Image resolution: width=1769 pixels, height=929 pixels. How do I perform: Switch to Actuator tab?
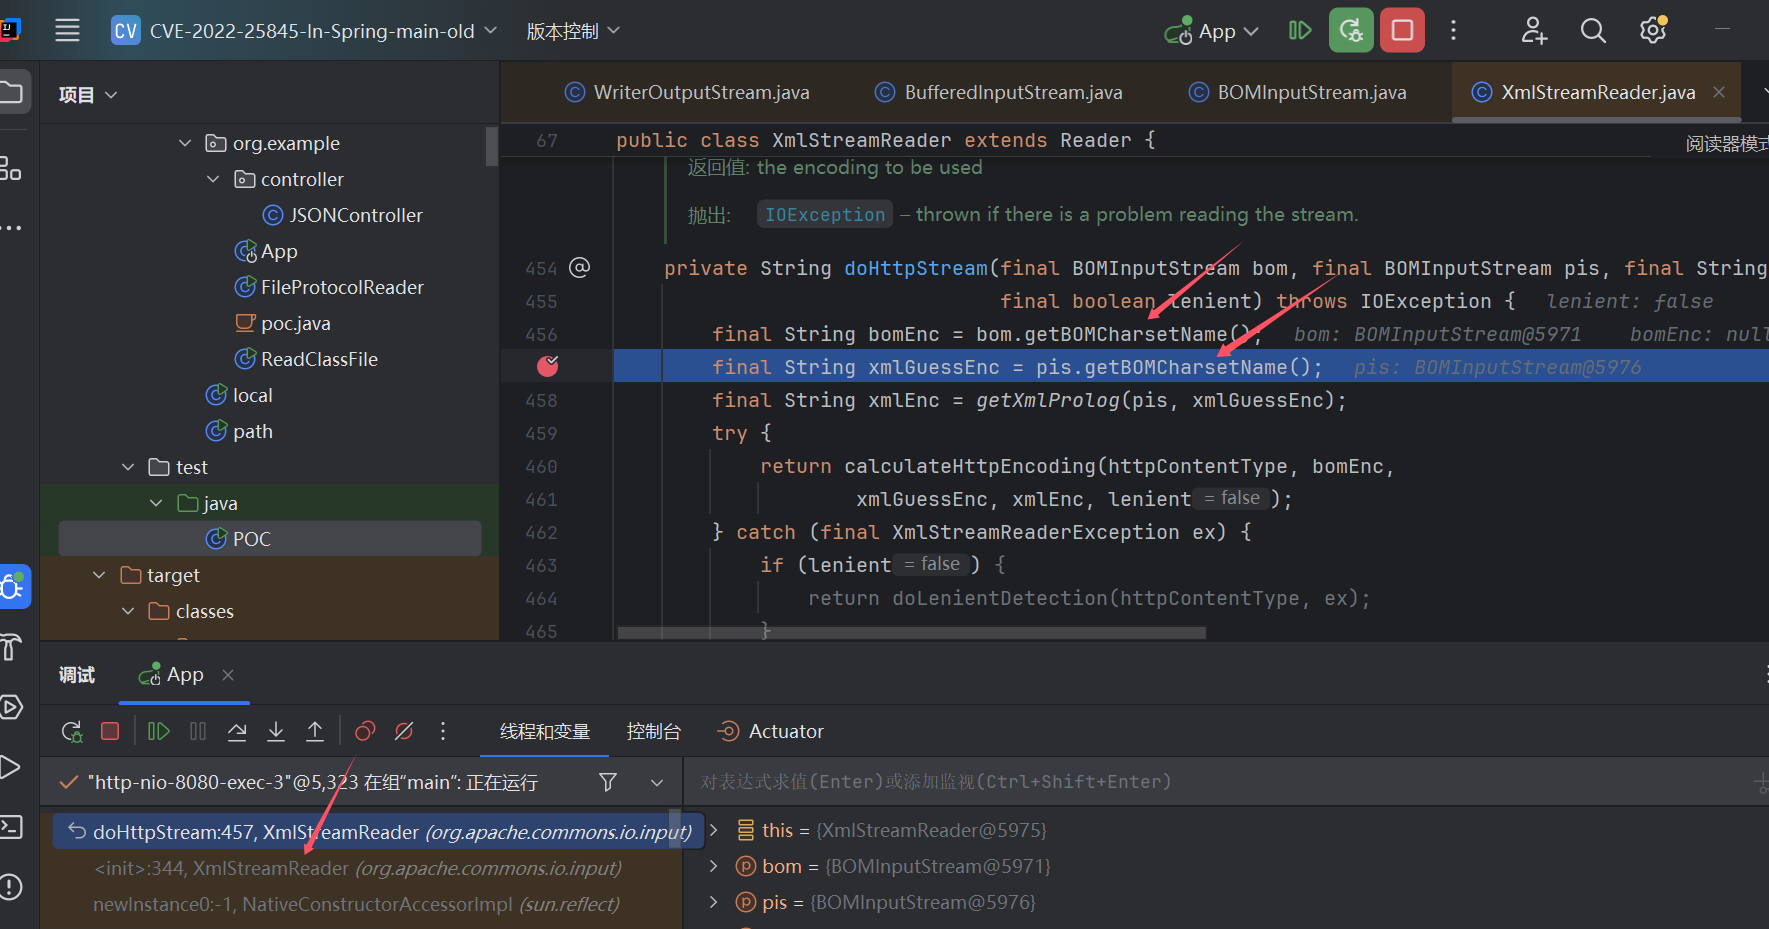click(x=771, y=732)
